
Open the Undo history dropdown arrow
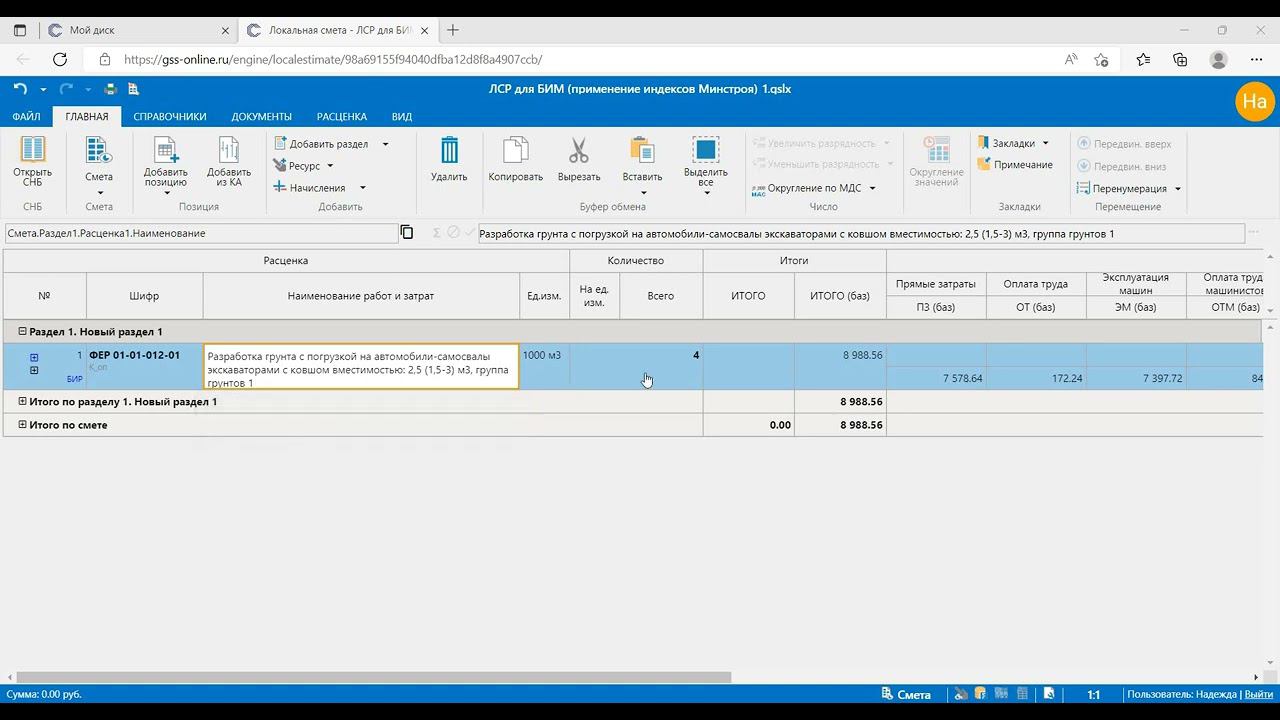[42, 89]
